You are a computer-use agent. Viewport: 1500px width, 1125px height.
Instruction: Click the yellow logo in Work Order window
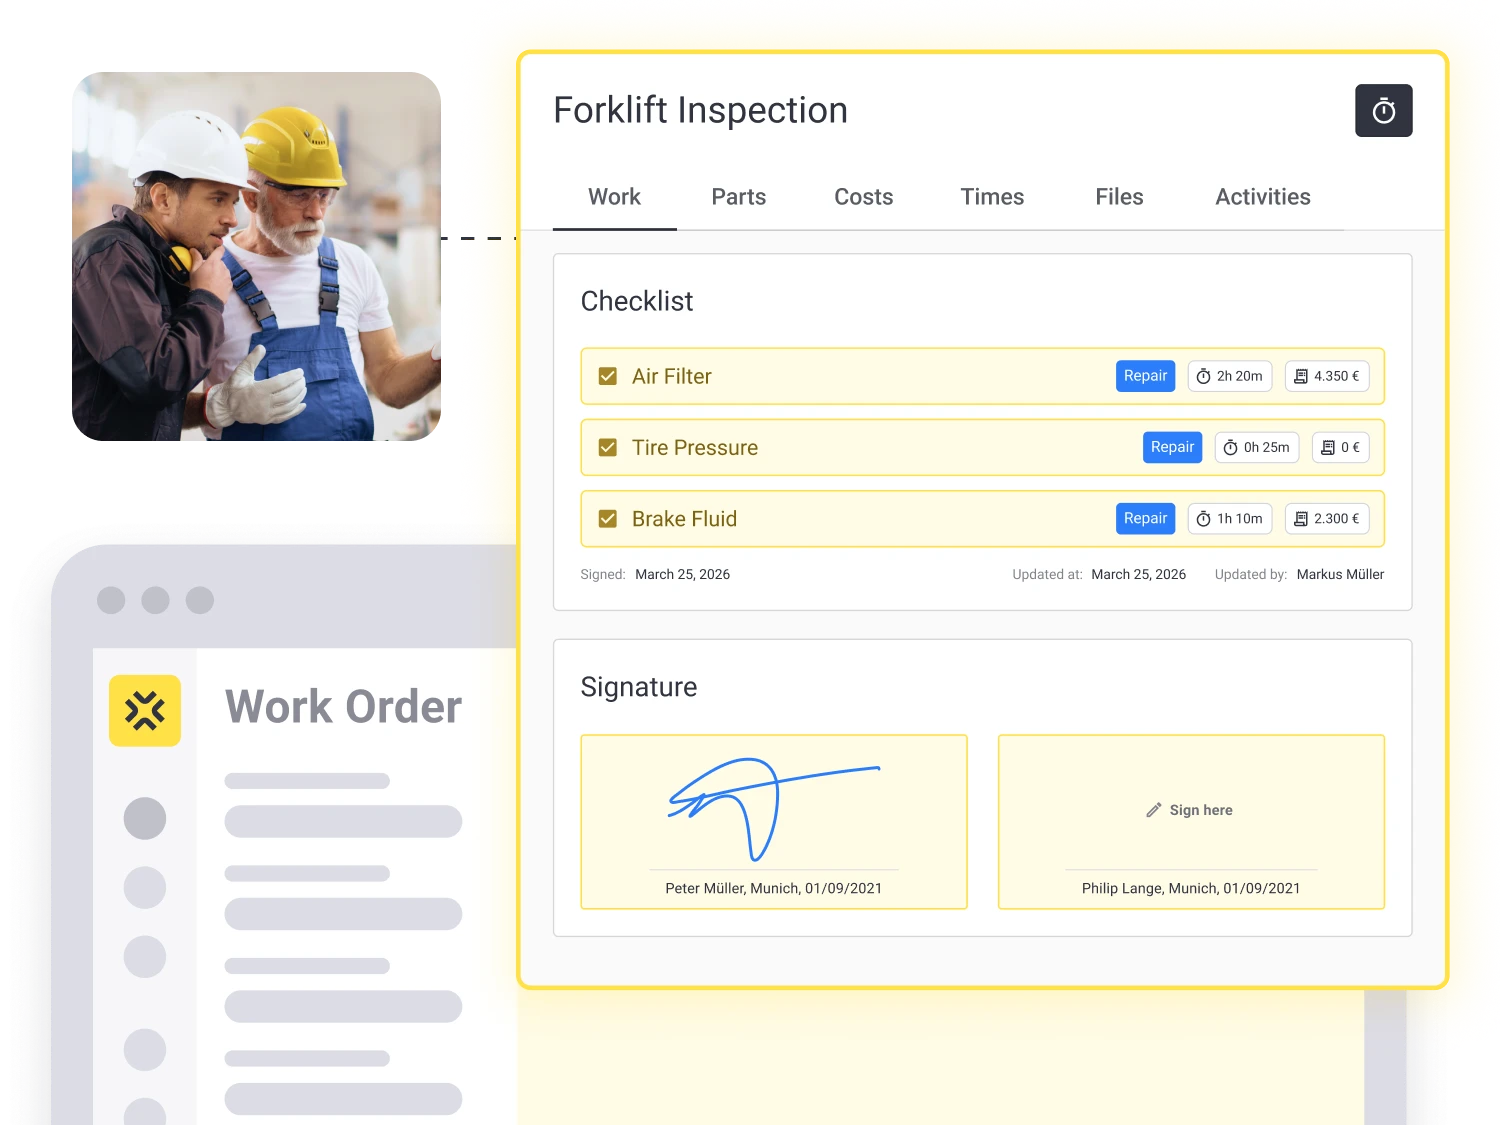coord(145,711)
